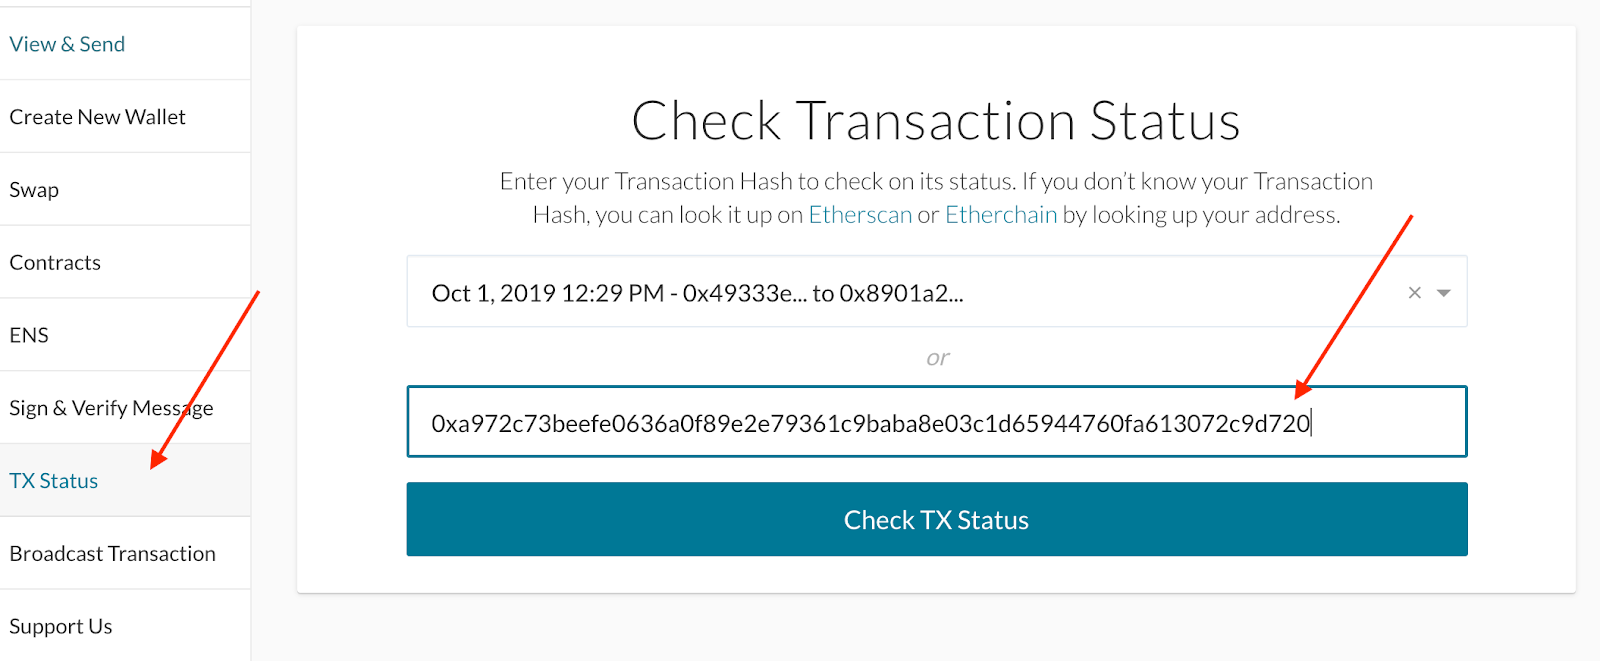
Task: Open Broadcast Transaction page
Action: click(112, 553)
